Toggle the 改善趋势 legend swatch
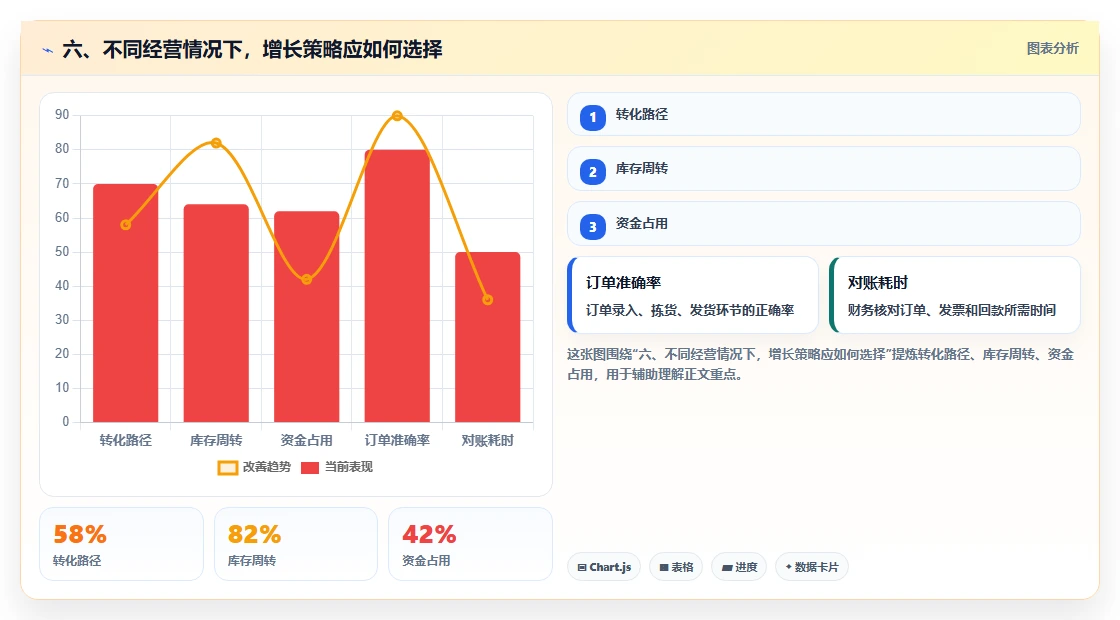Screen dimensions: 1120x620 click(228, 468)
